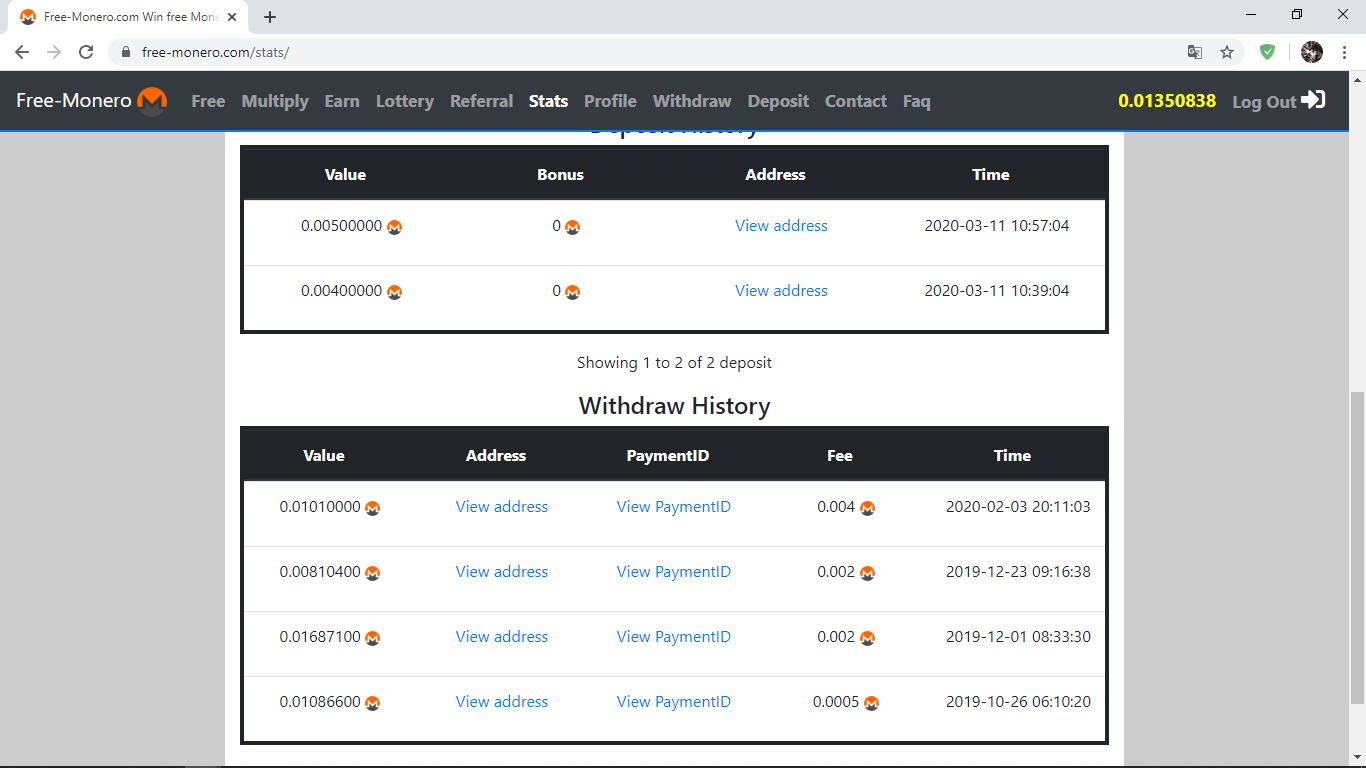Open the Free menu item
Viewport: 1366px width, 768px height.
coord(208,101)
